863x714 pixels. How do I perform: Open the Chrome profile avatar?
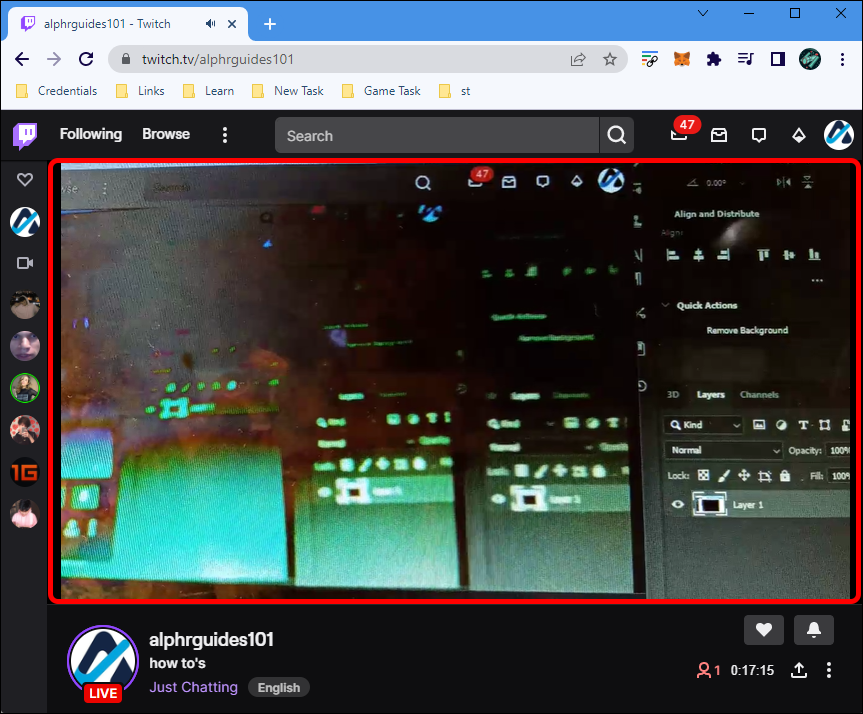(810, 59)
